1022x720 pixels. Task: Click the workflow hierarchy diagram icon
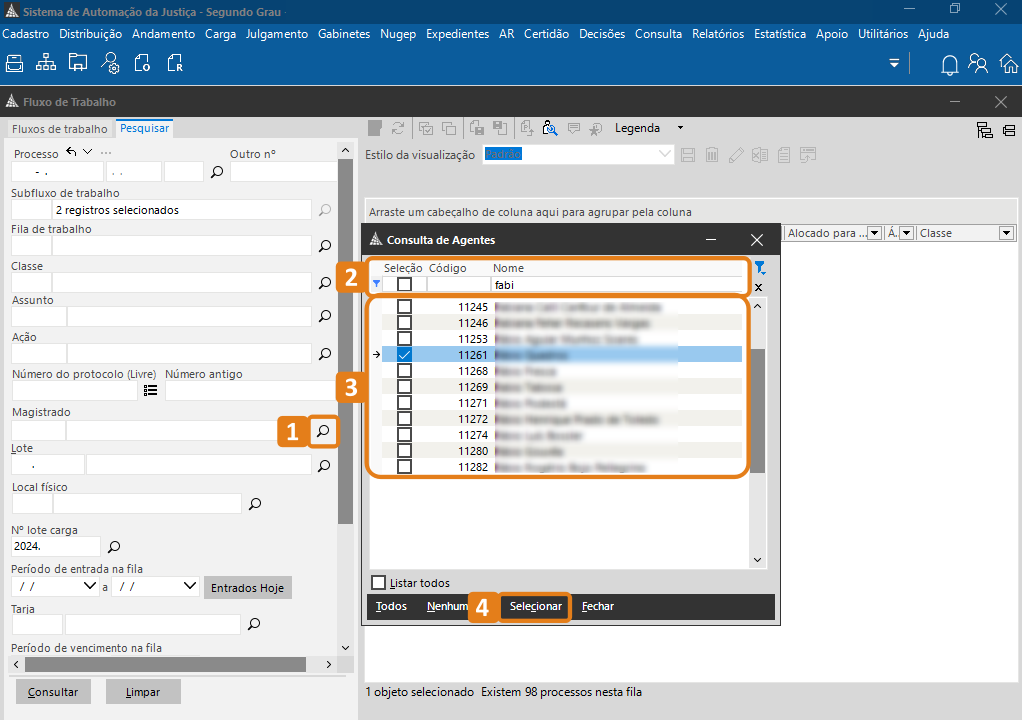click(x=46, y=63)
